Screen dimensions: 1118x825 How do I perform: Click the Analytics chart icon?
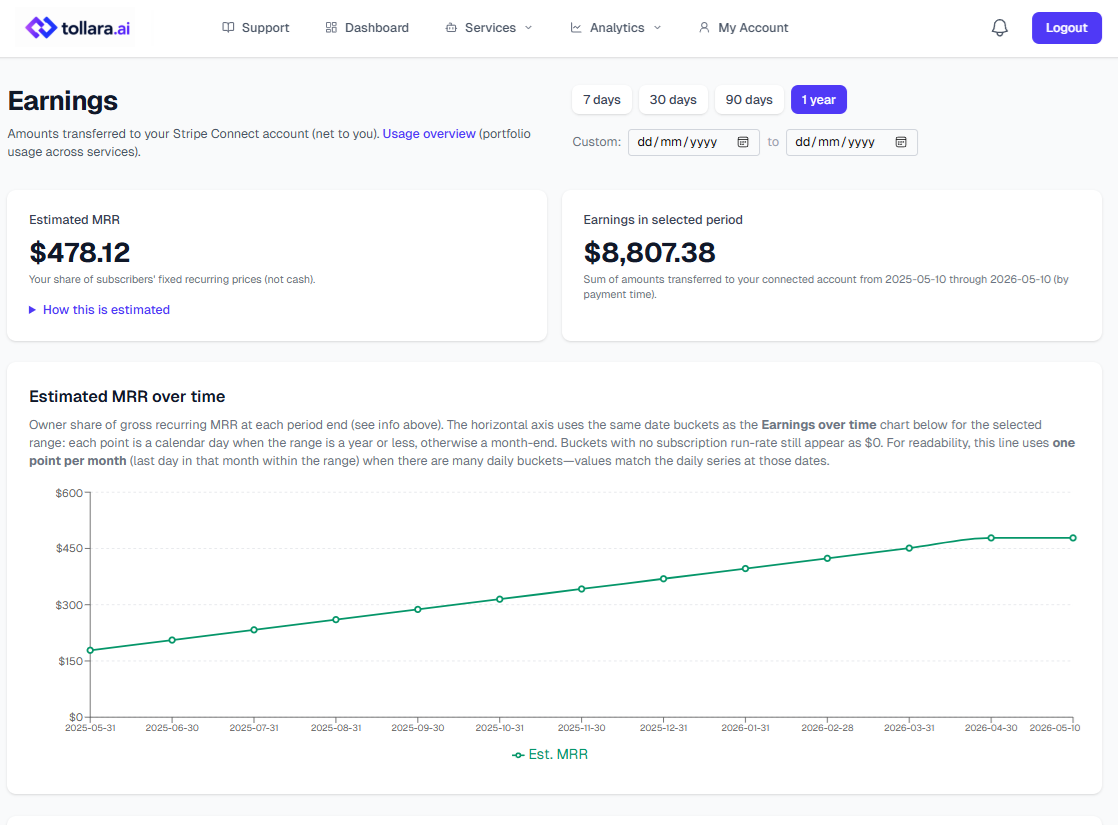pos(576,28)
